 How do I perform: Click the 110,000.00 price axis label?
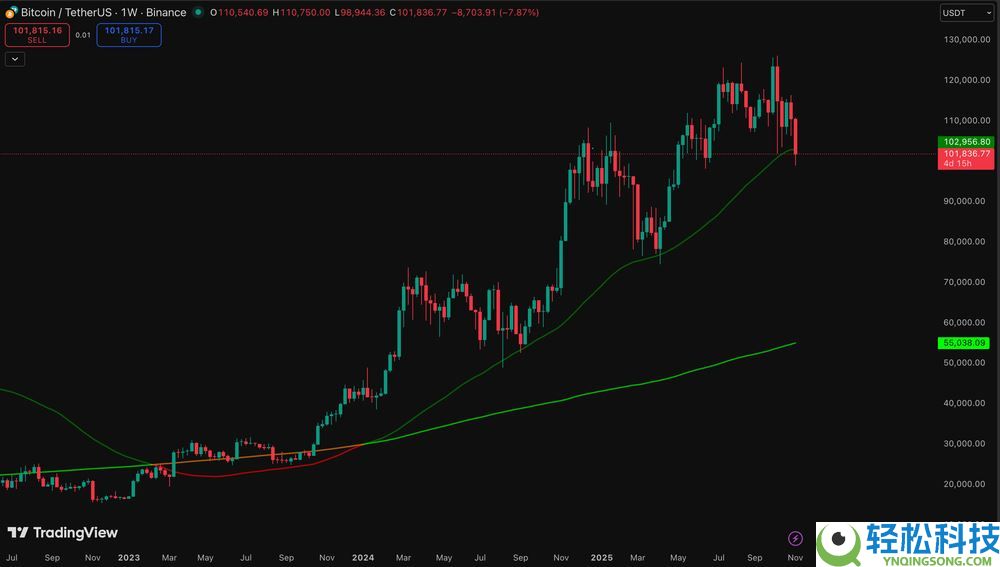(967, 120)
